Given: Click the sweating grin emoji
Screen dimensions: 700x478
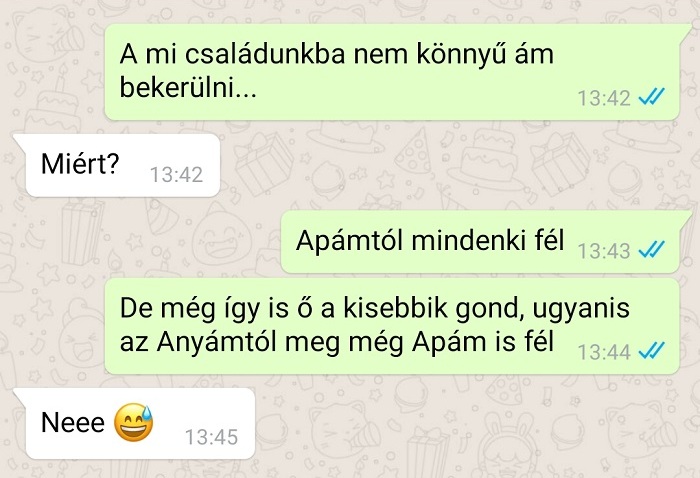Looking at the screenshot, I should coord(133,423).
